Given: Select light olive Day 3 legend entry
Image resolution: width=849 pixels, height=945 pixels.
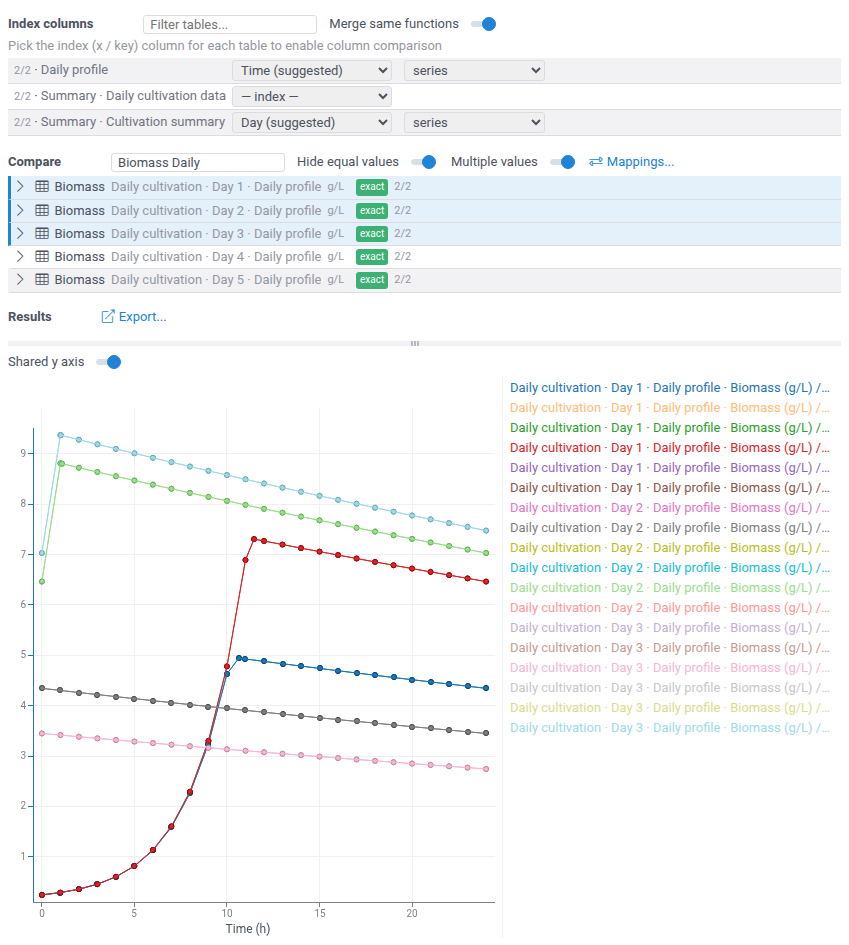Looking at the screenshot, I should [x=669, y=708].
